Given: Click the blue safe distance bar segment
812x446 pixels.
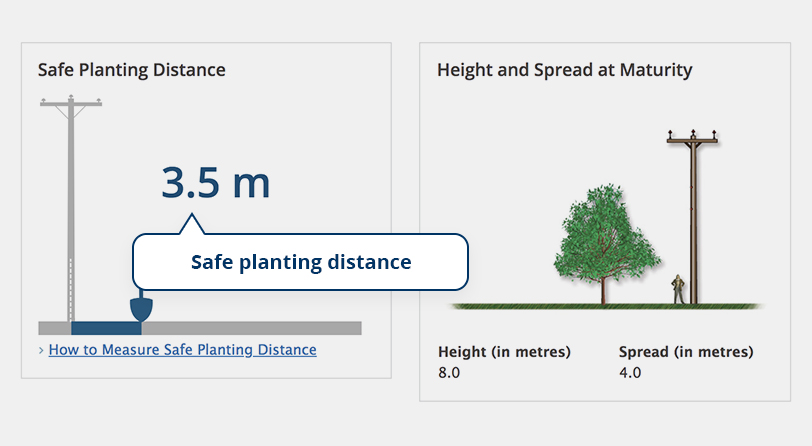Looking at the screenshot, I should pos(106,328).
